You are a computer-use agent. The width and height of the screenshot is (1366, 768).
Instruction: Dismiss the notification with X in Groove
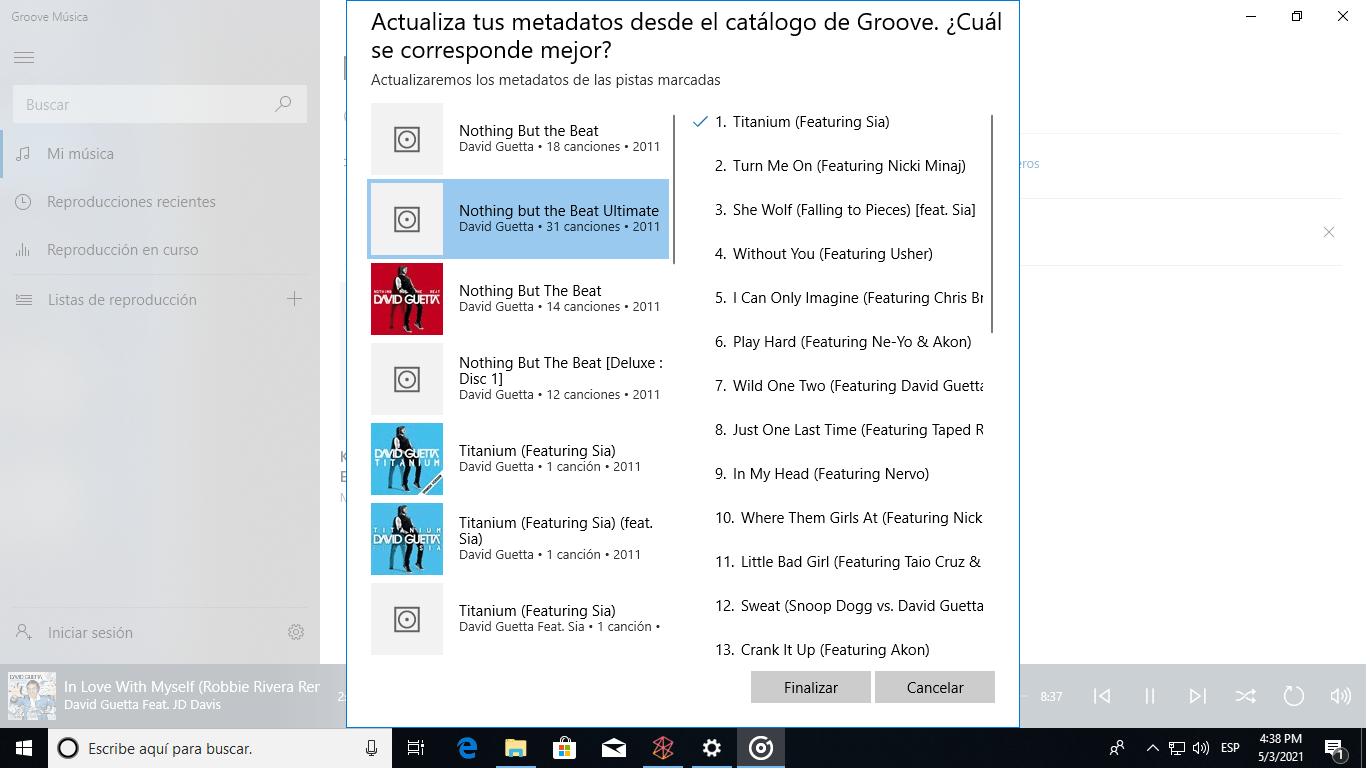[1329, 232]
